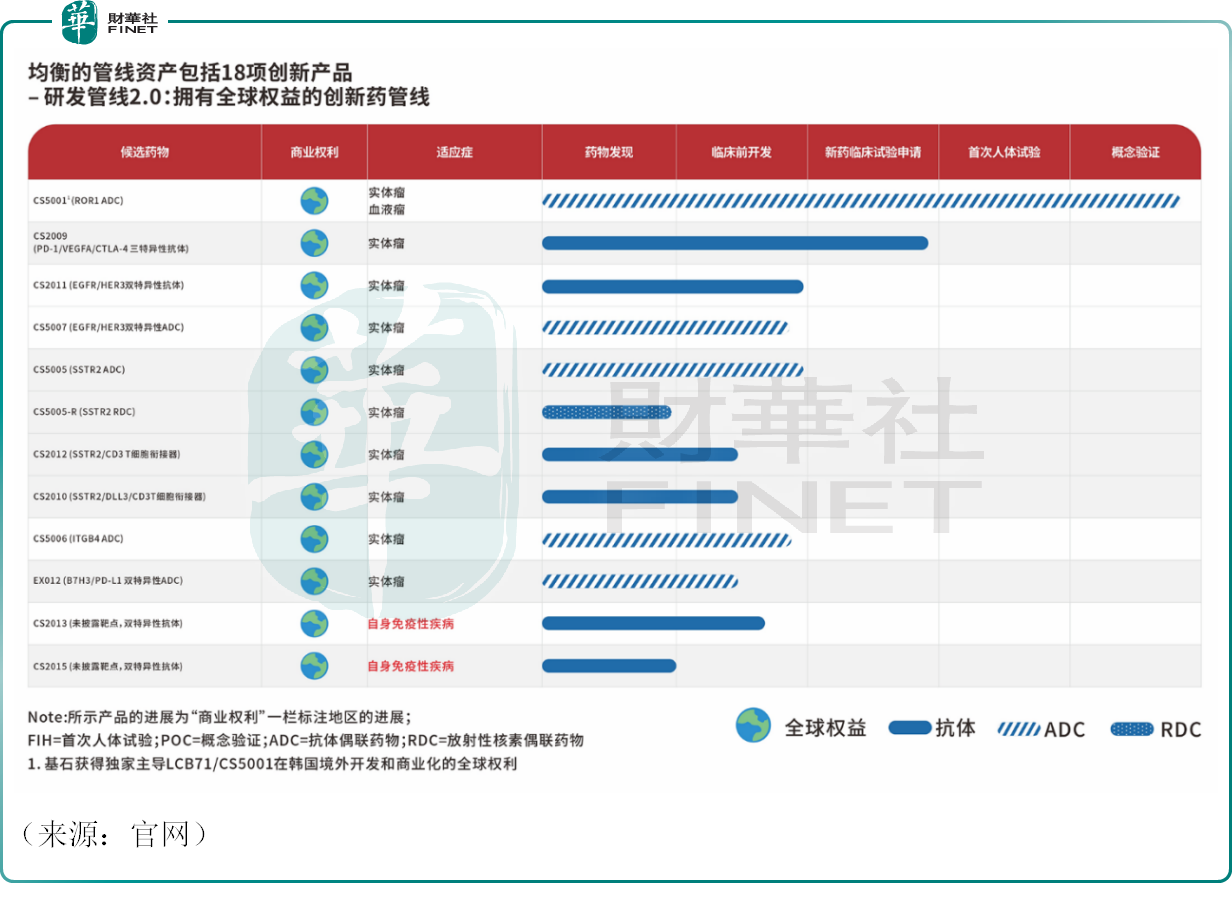The image size is (1232, 903).
Task: Select the 商业权利 column header
Action: pos(314,152)
